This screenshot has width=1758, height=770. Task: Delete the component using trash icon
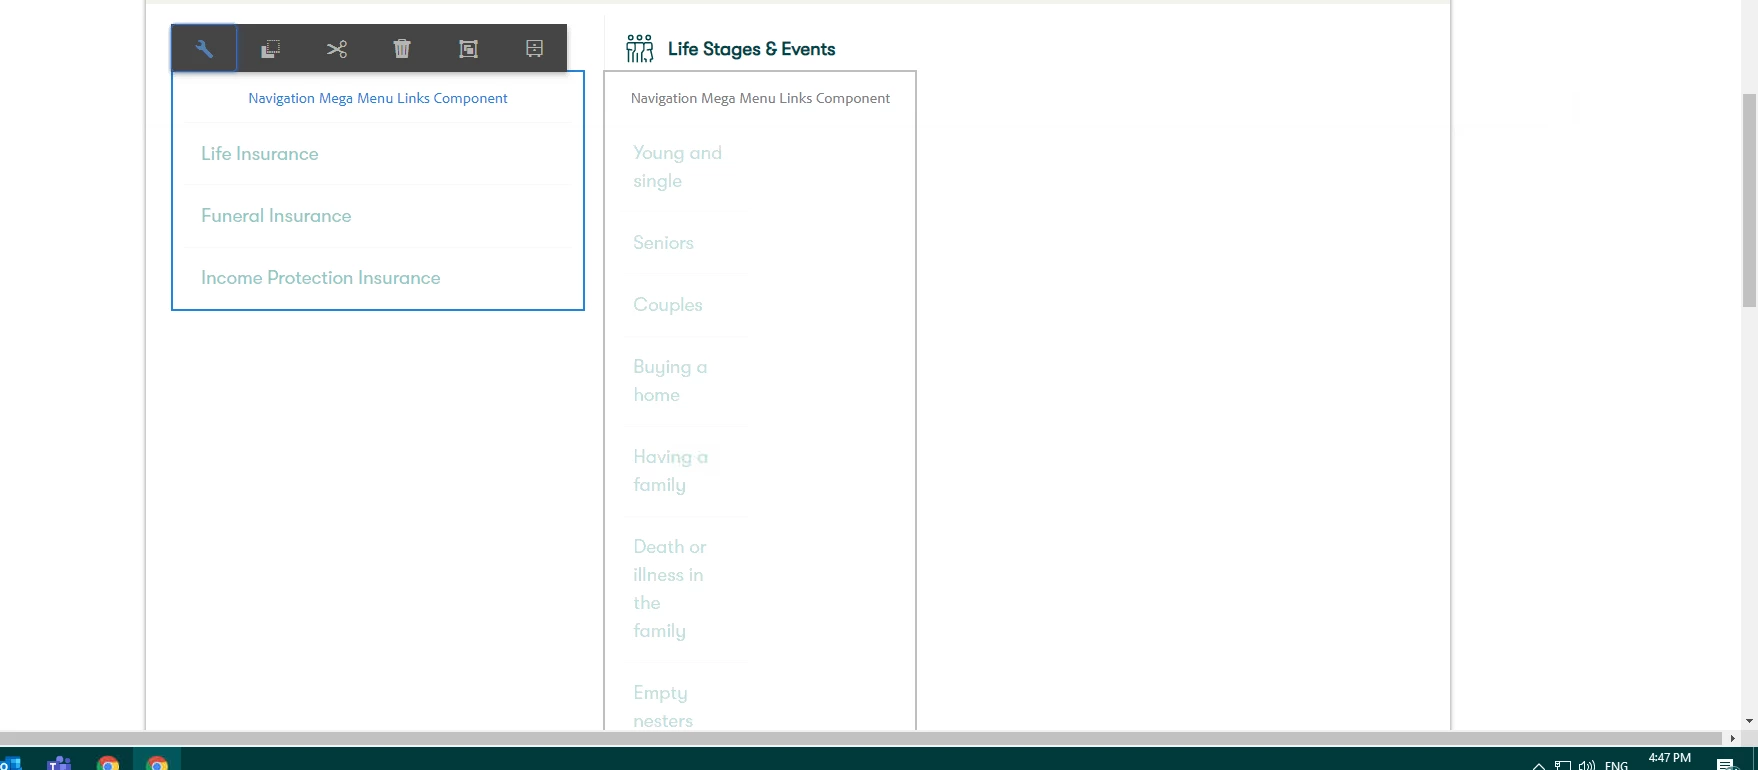pyautogui.click(x=402, y=48)
